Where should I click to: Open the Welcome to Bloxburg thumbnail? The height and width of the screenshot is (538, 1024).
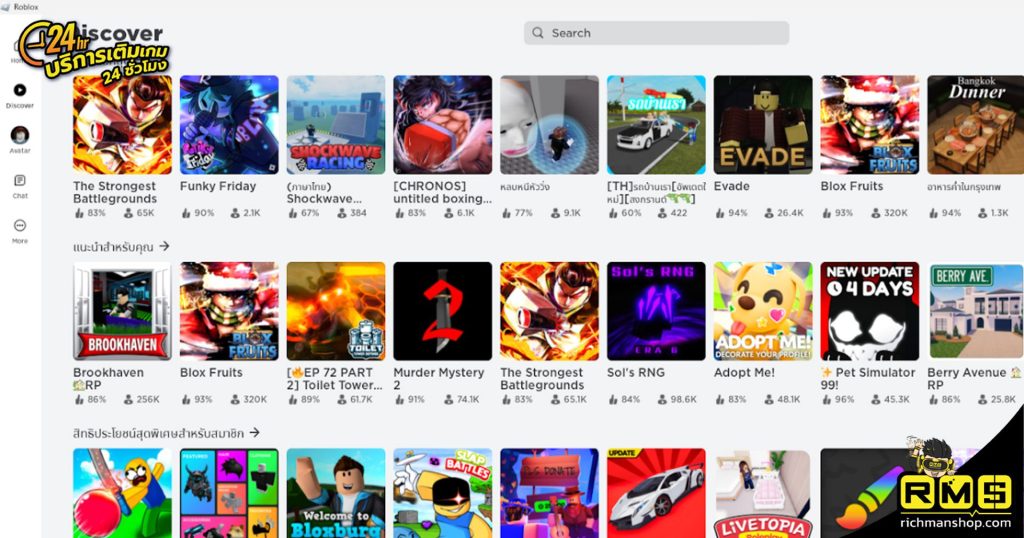336,493
